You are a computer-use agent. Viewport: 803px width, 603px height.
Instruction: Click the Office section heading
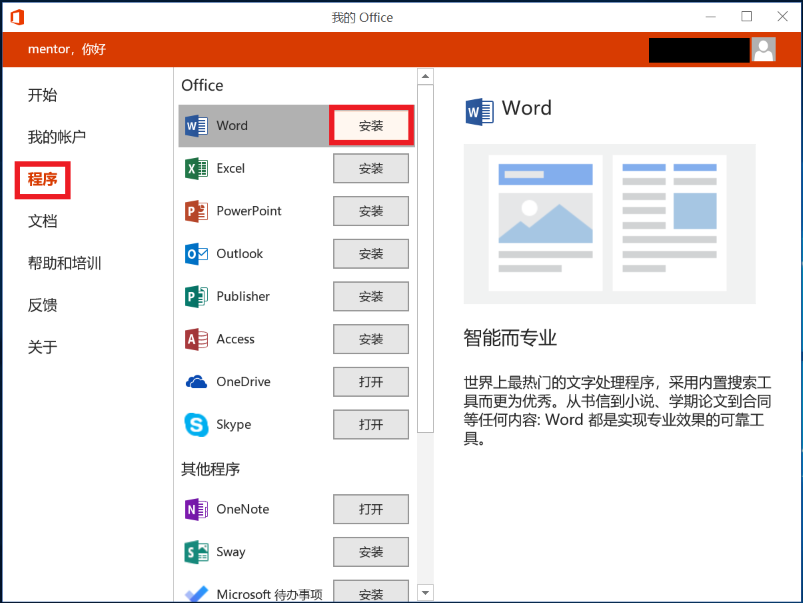pos(202,86)
